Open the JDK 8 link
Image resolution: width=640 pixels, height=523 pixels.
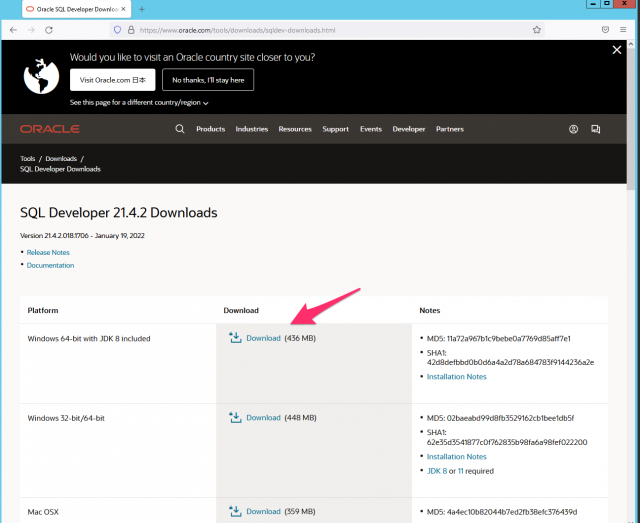[x=437, y=471]
